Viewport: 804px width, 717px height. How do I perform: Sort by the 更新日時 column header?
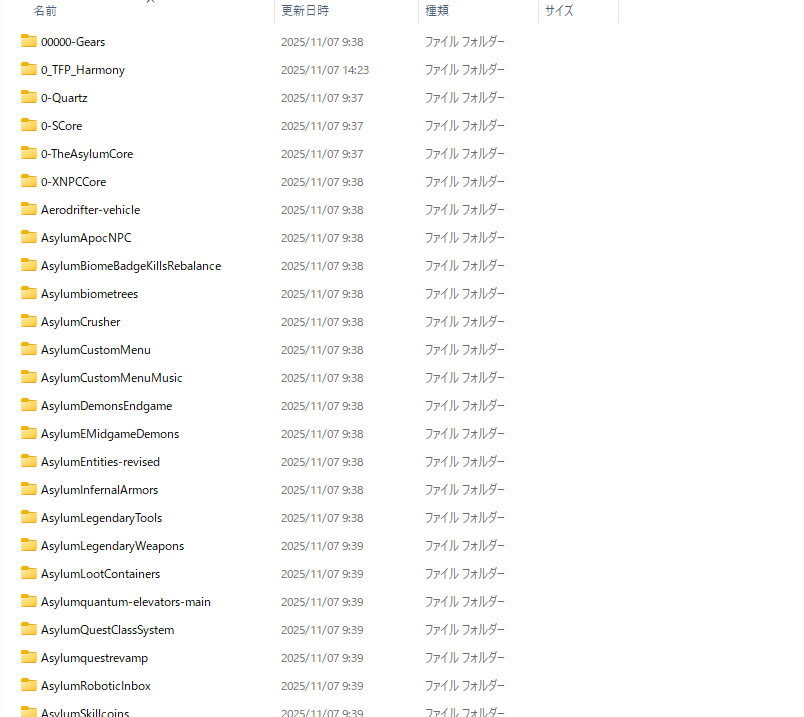305,11
